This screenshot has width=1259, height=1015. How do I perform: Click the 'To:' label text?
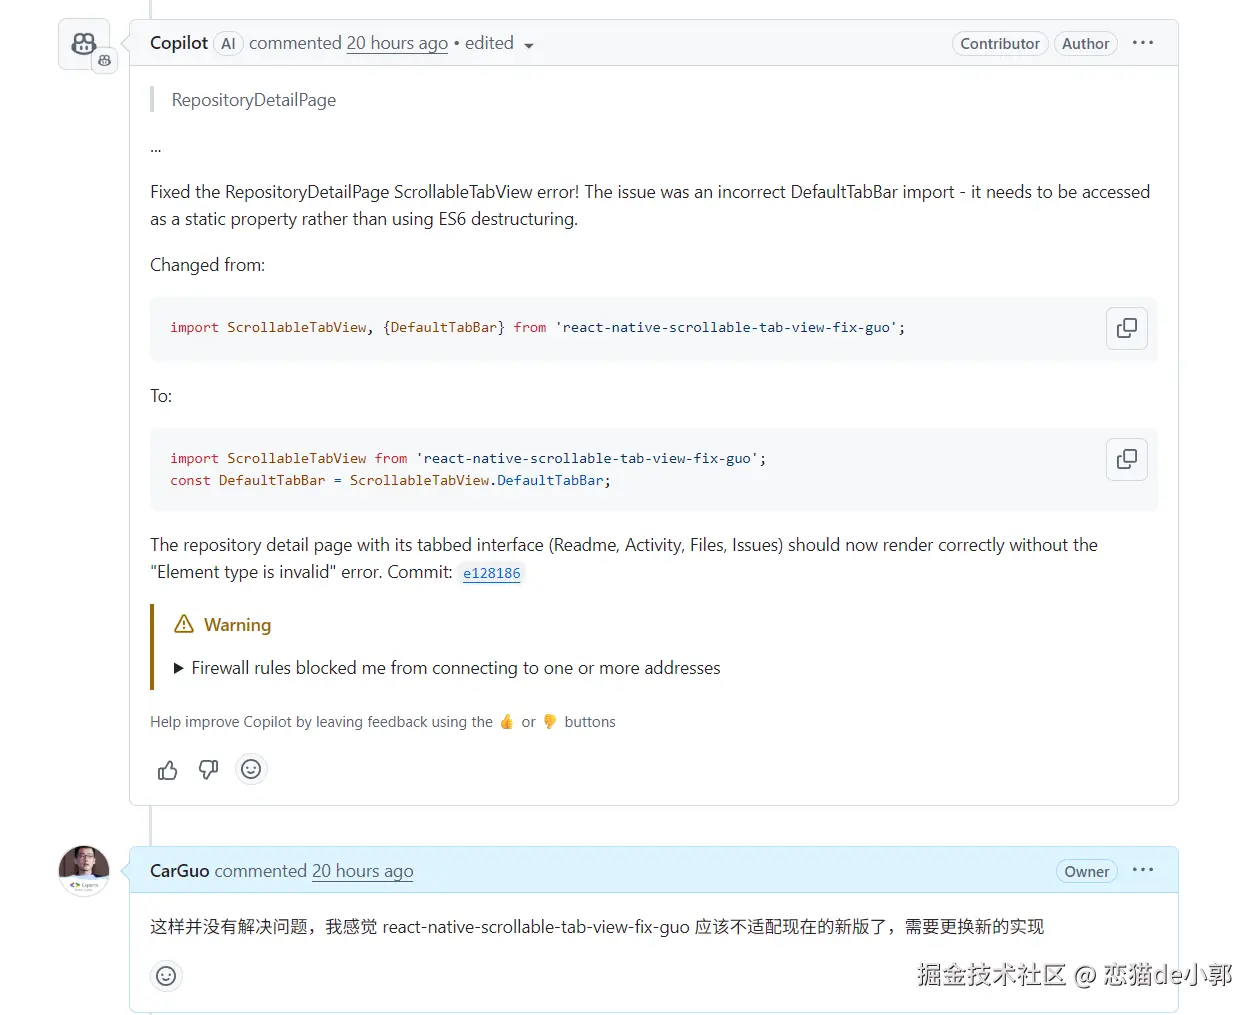pos(161,396)
